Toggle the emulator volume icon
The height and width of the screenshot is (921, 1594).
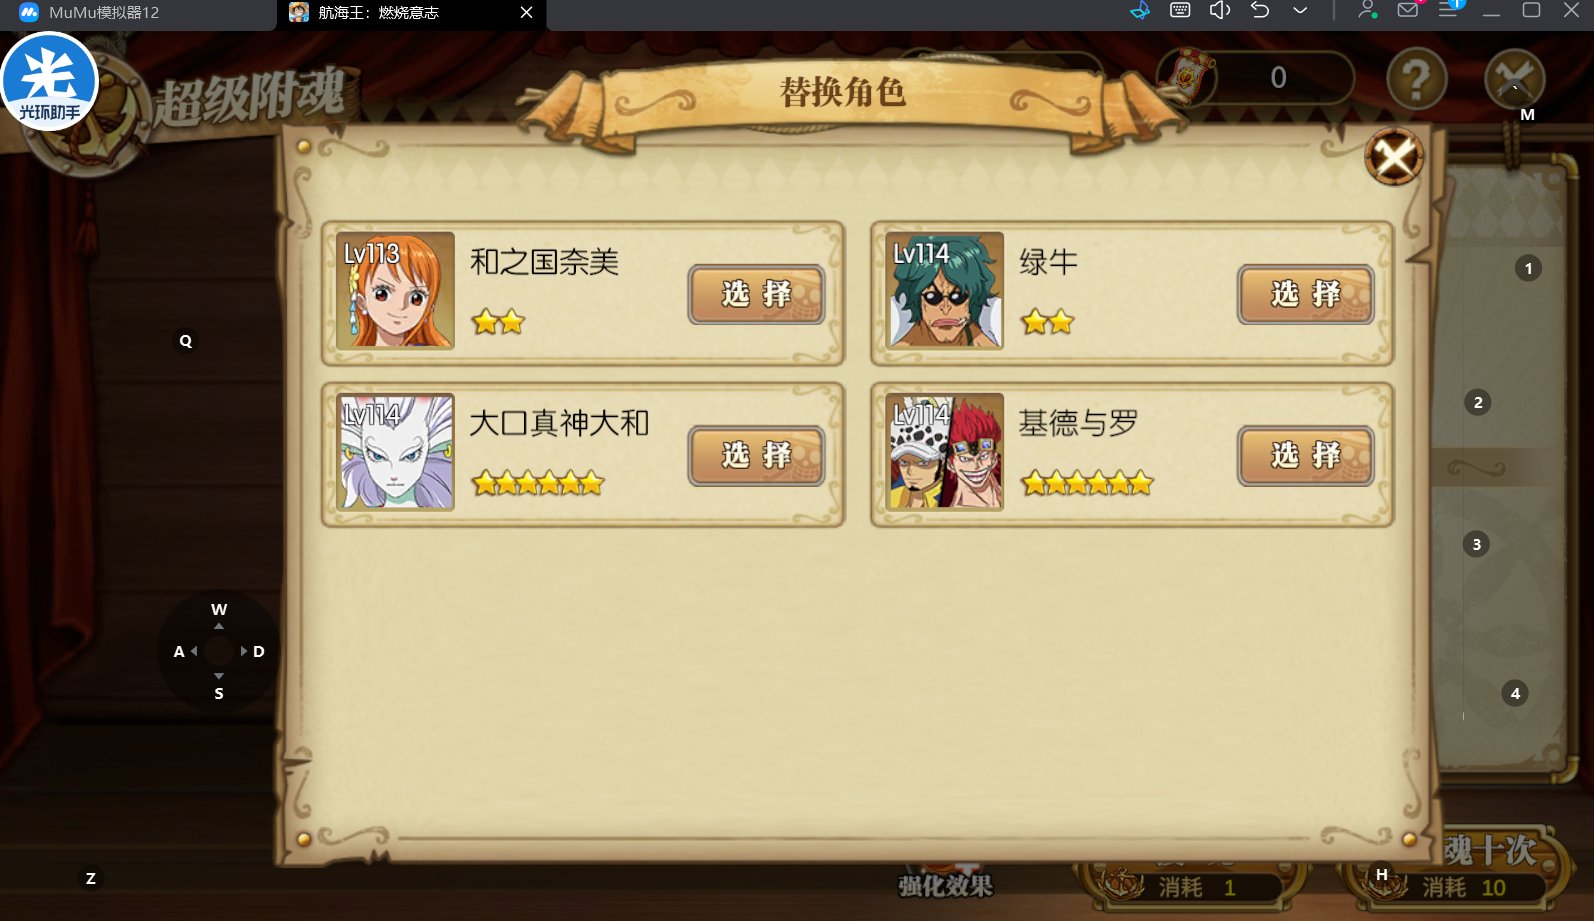pyautogui.click(x=1220, y=11)
